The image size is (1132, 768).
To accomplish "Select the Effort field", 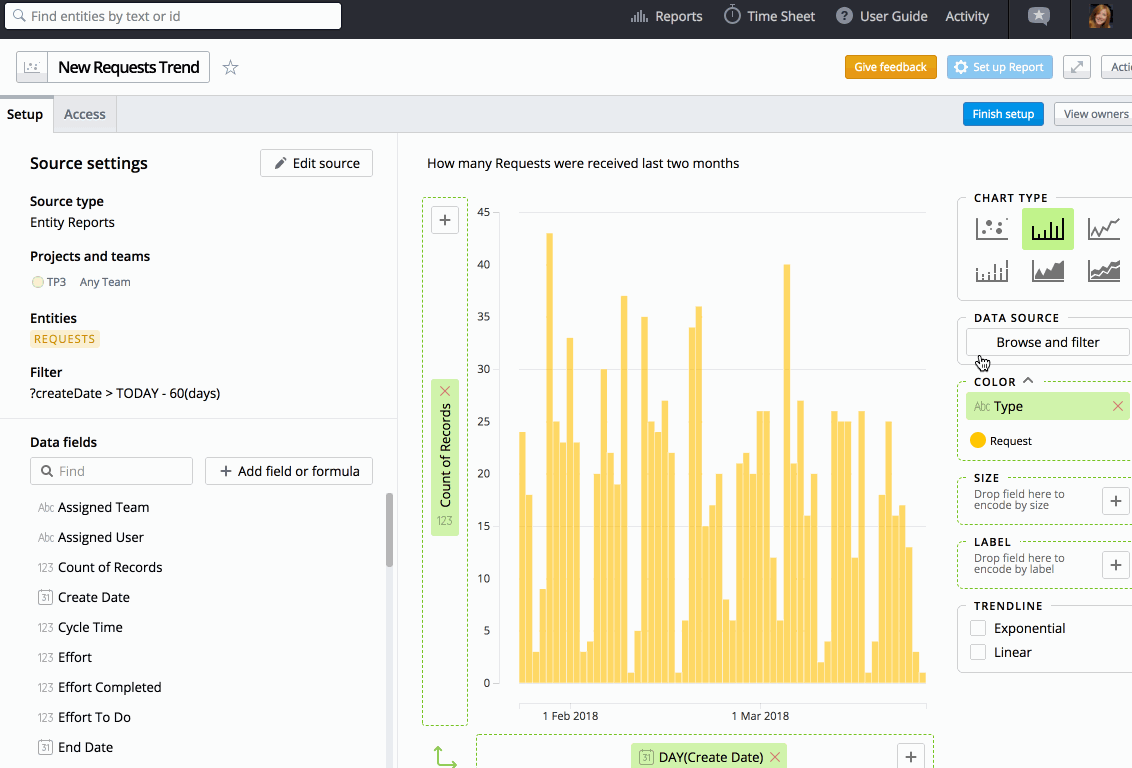I will pos(74,657).
